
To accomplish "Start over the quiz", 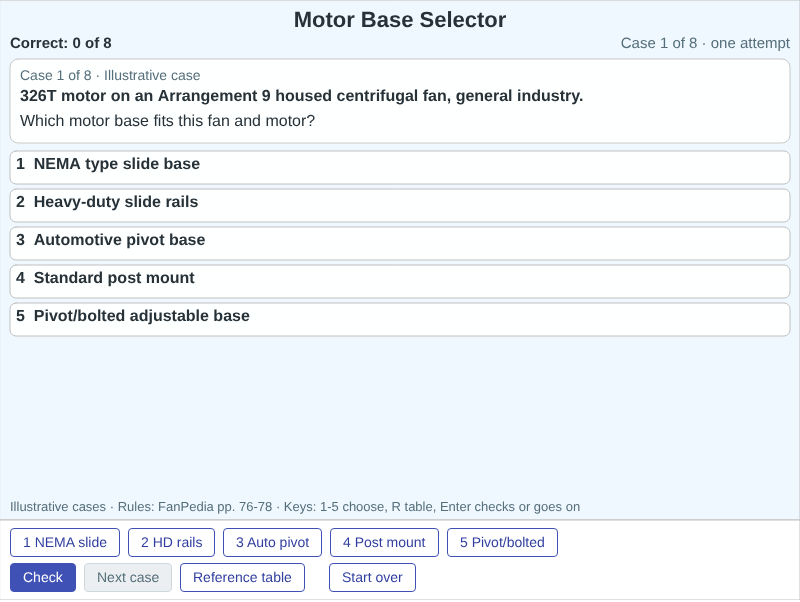I will click(x=372, y=578).
